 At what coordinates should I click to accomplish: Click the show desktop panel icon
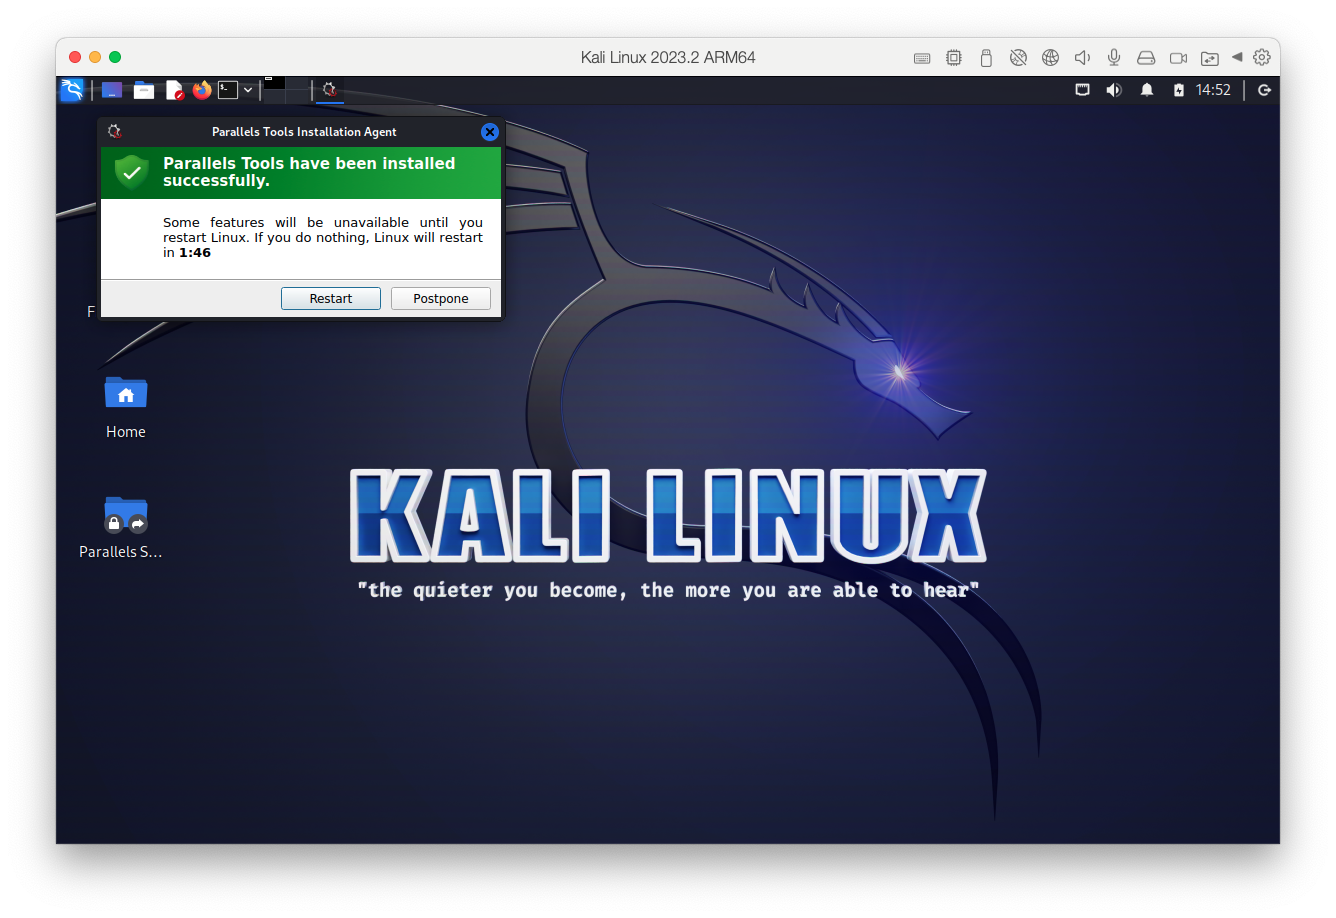pyautogui.click(x=112, y=90)
